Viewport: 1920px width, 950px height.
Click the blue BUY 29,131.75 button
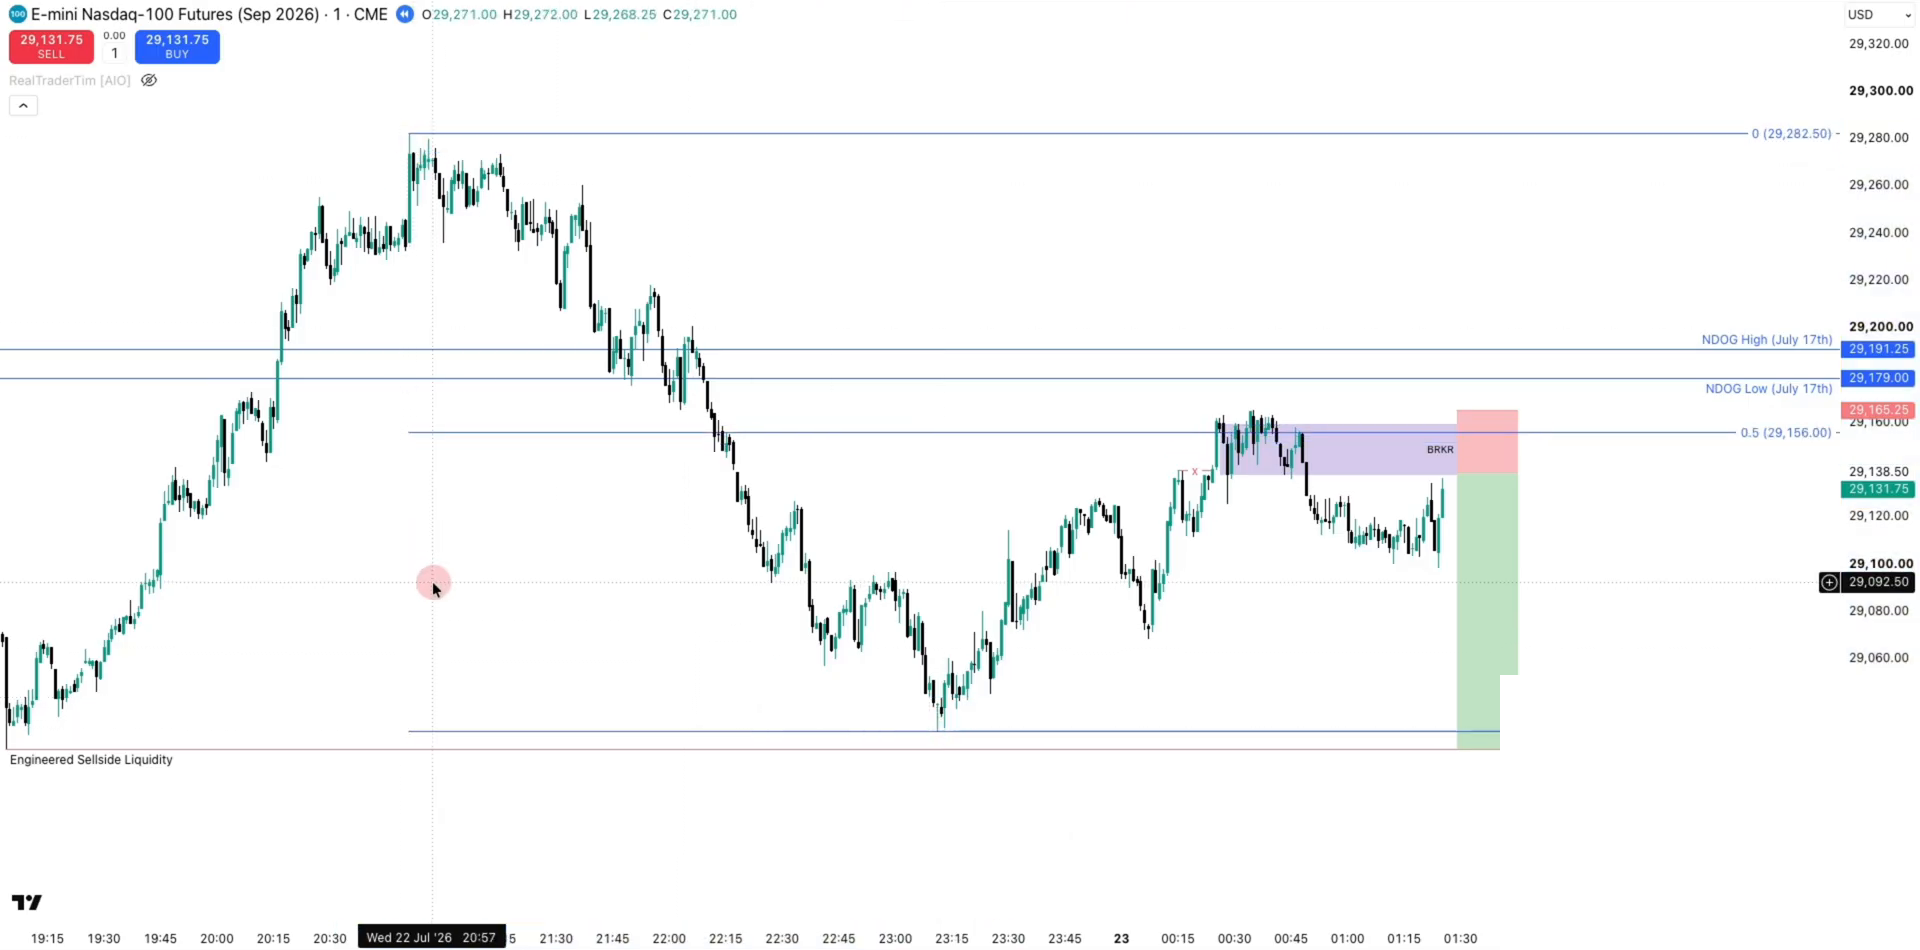[177, 46]
